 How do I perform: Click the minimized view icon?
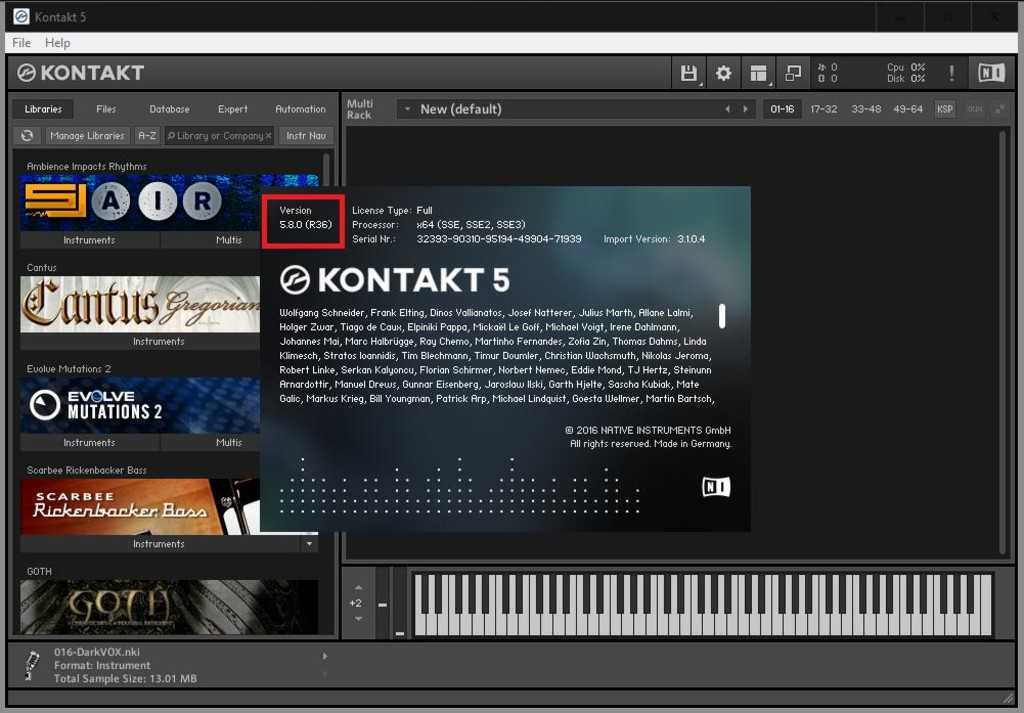(x=793, y=73)
